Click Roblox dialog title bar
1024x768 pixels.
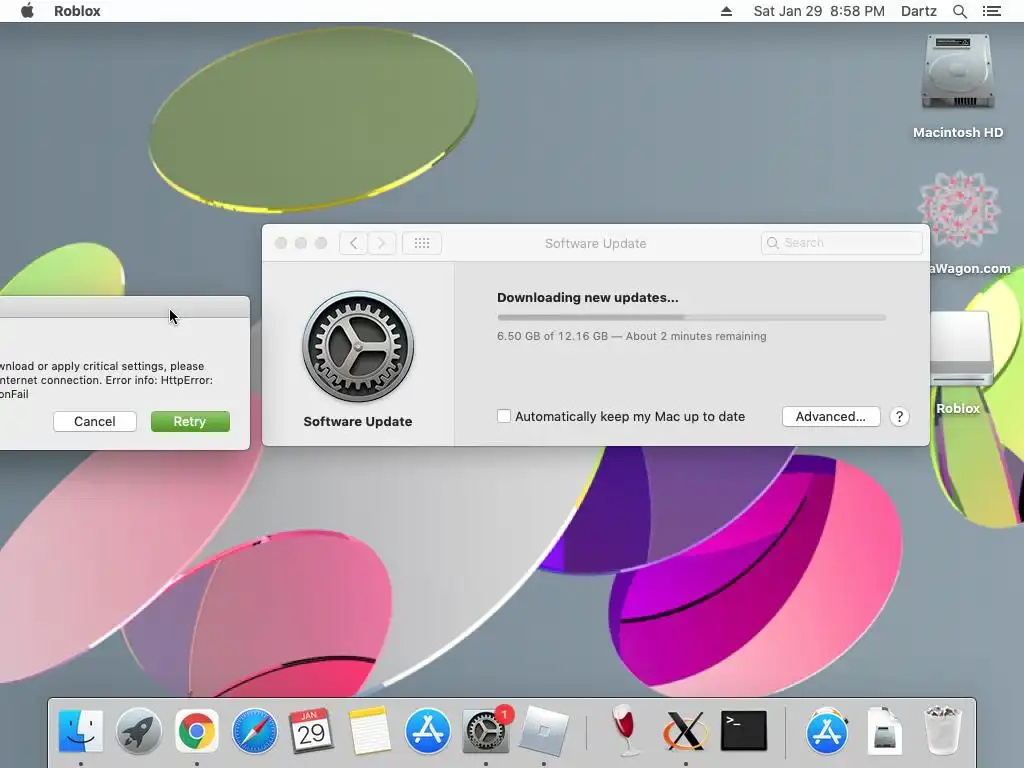click(x=124, y=307)
